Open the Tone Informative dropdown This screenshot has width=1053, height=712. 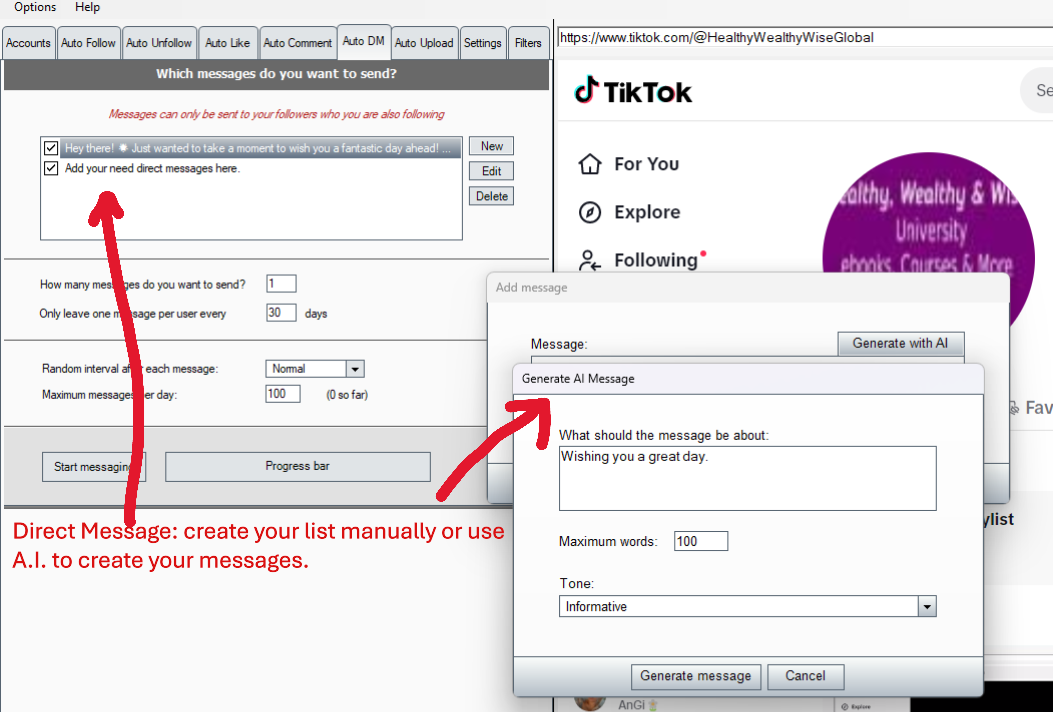(927, 607)
